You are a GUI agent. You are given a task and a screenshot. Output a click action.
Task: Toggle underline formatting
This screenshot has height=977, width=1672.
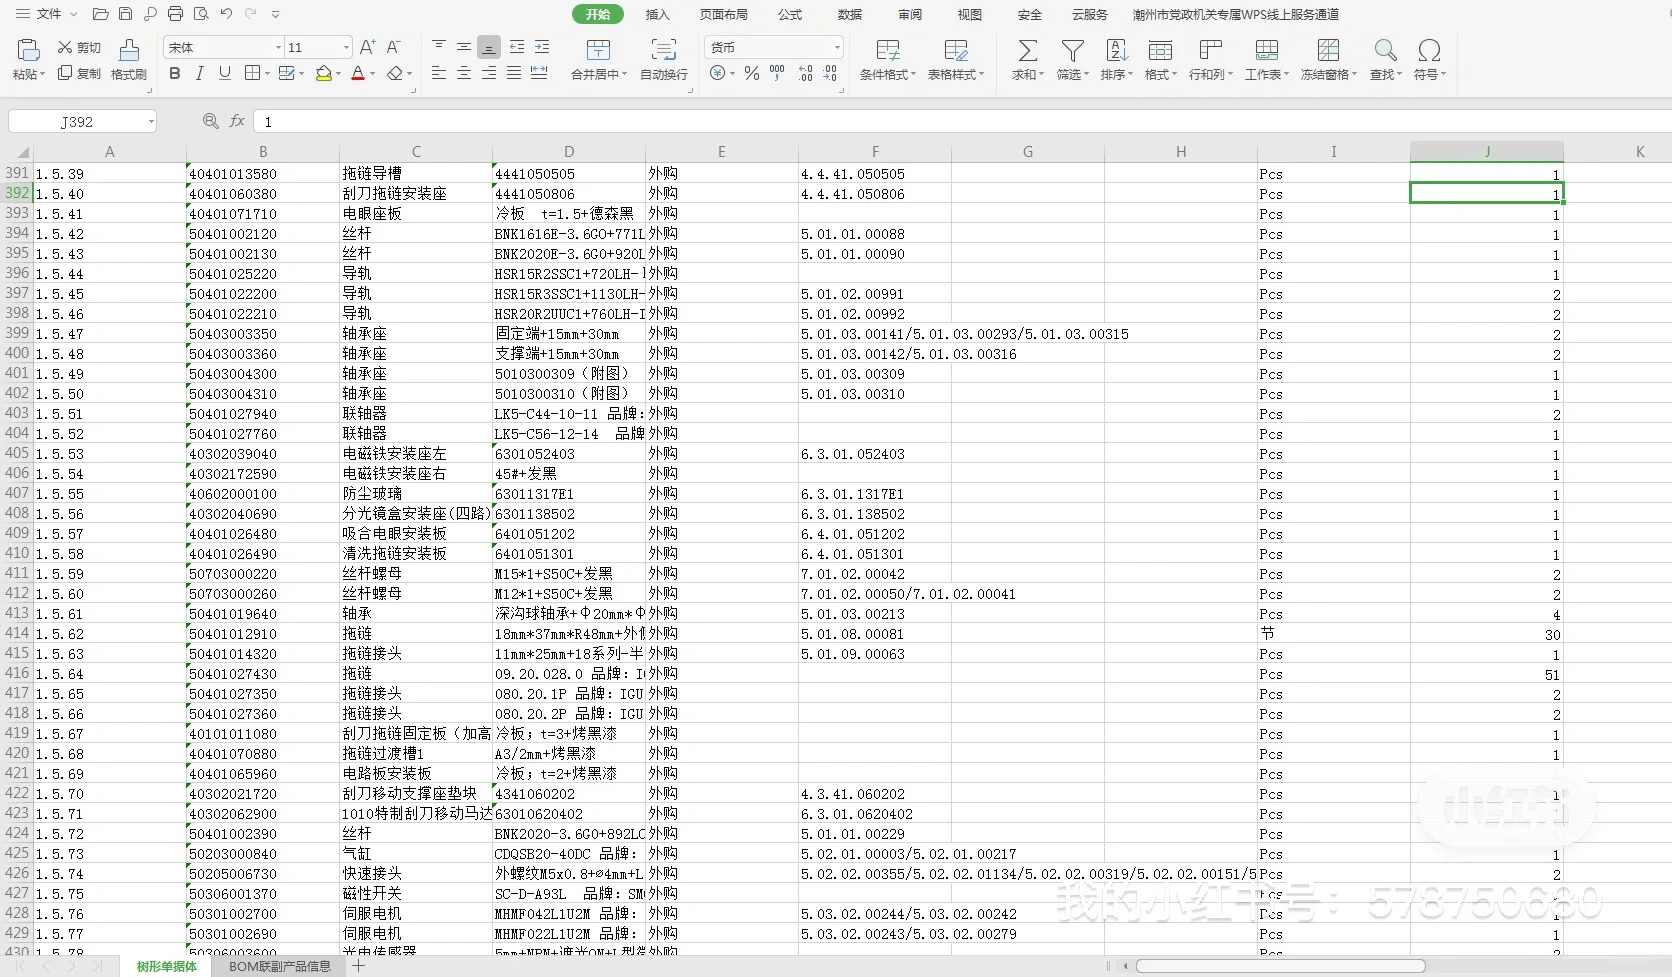pyautogui.click(x=225, y=73)
